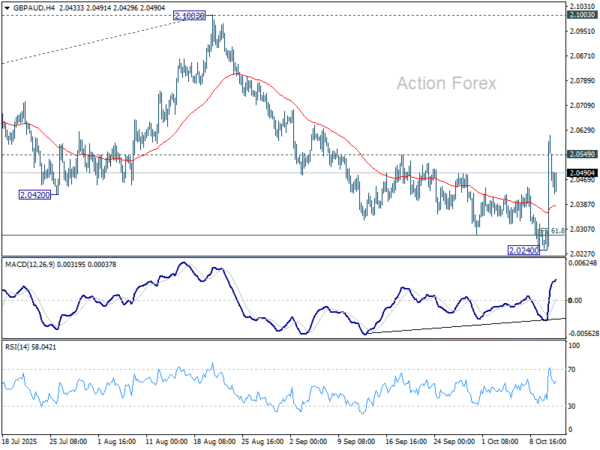
Task: Select the 2.10038 high price label
Action: [x=189, y=16]
